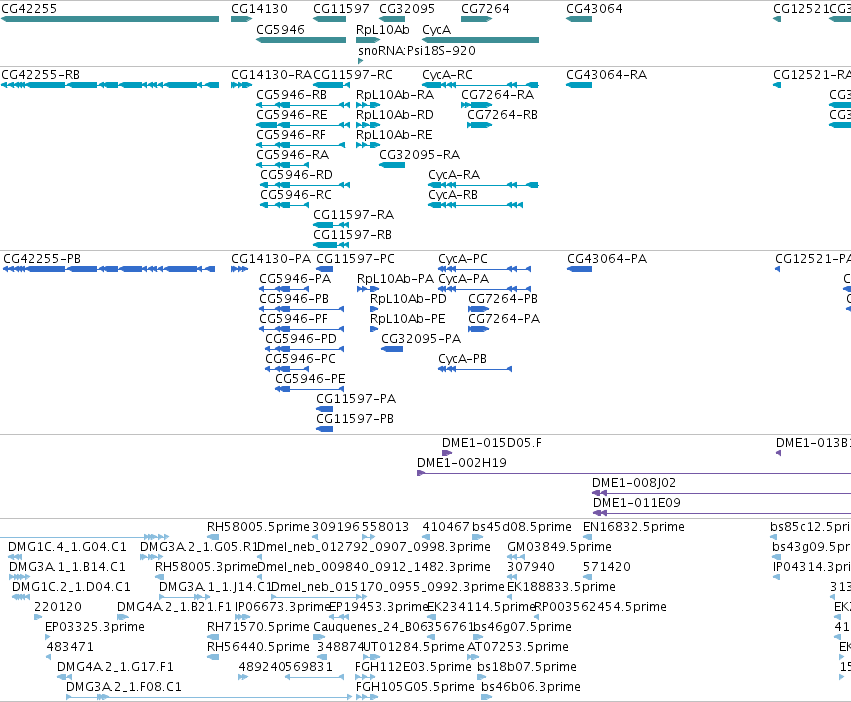Click the 483471 EST label
The width and height of the screenshot is (851, 702).
[x=70, y=647]
